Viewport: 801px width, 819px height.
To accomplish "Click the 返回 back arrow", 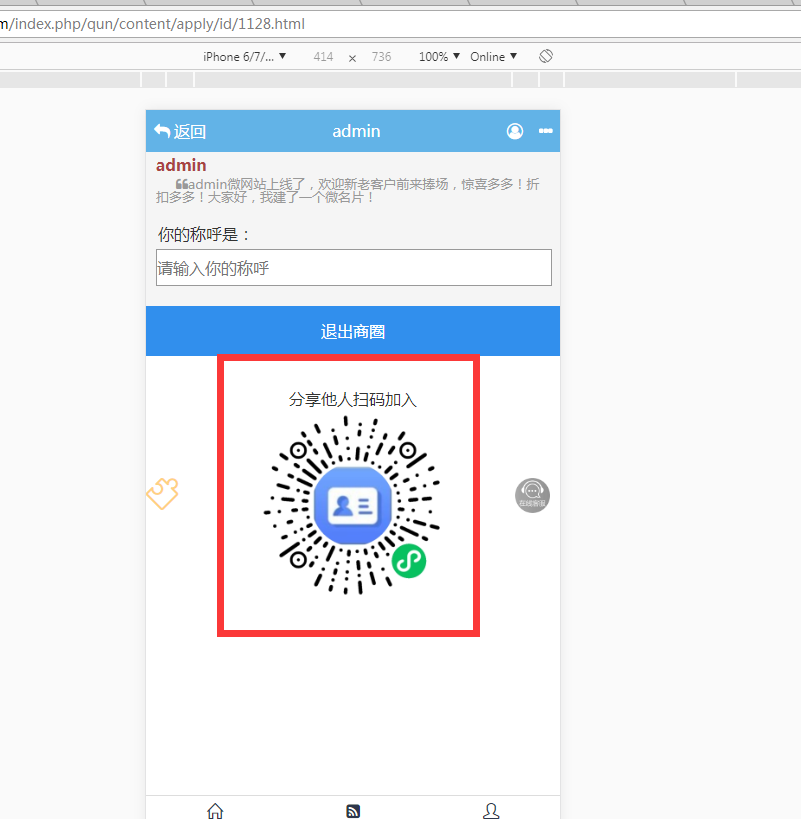I will [179, 131].
